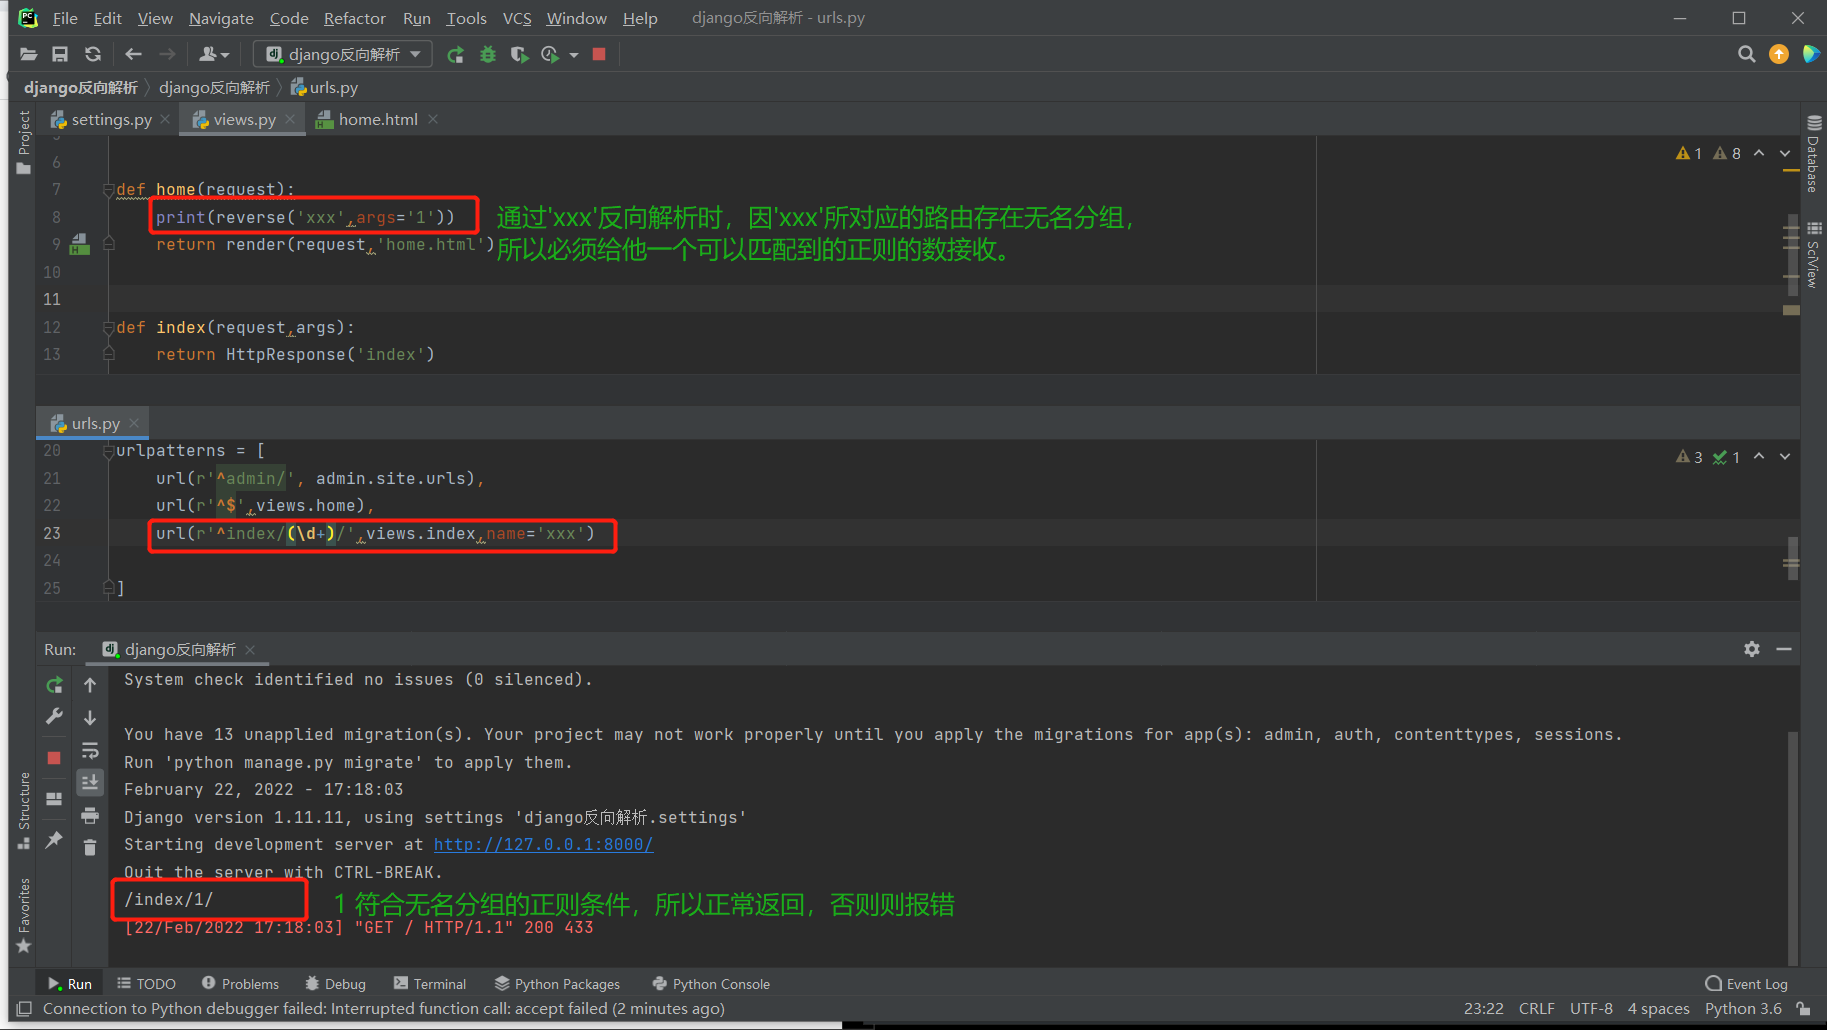This screenshot has width=1827, height=1030.
Task: Close the django反向解析 Run tab
Action: pos(250,650)
